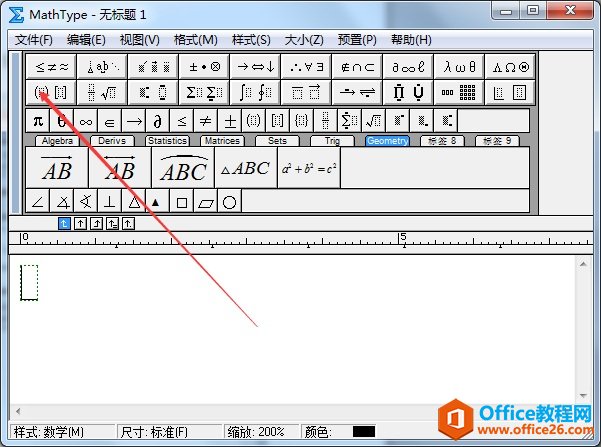Open the uppercase Greek letters palette
Viewport: 601px width, 447px height.
click(x=510, y=67)
